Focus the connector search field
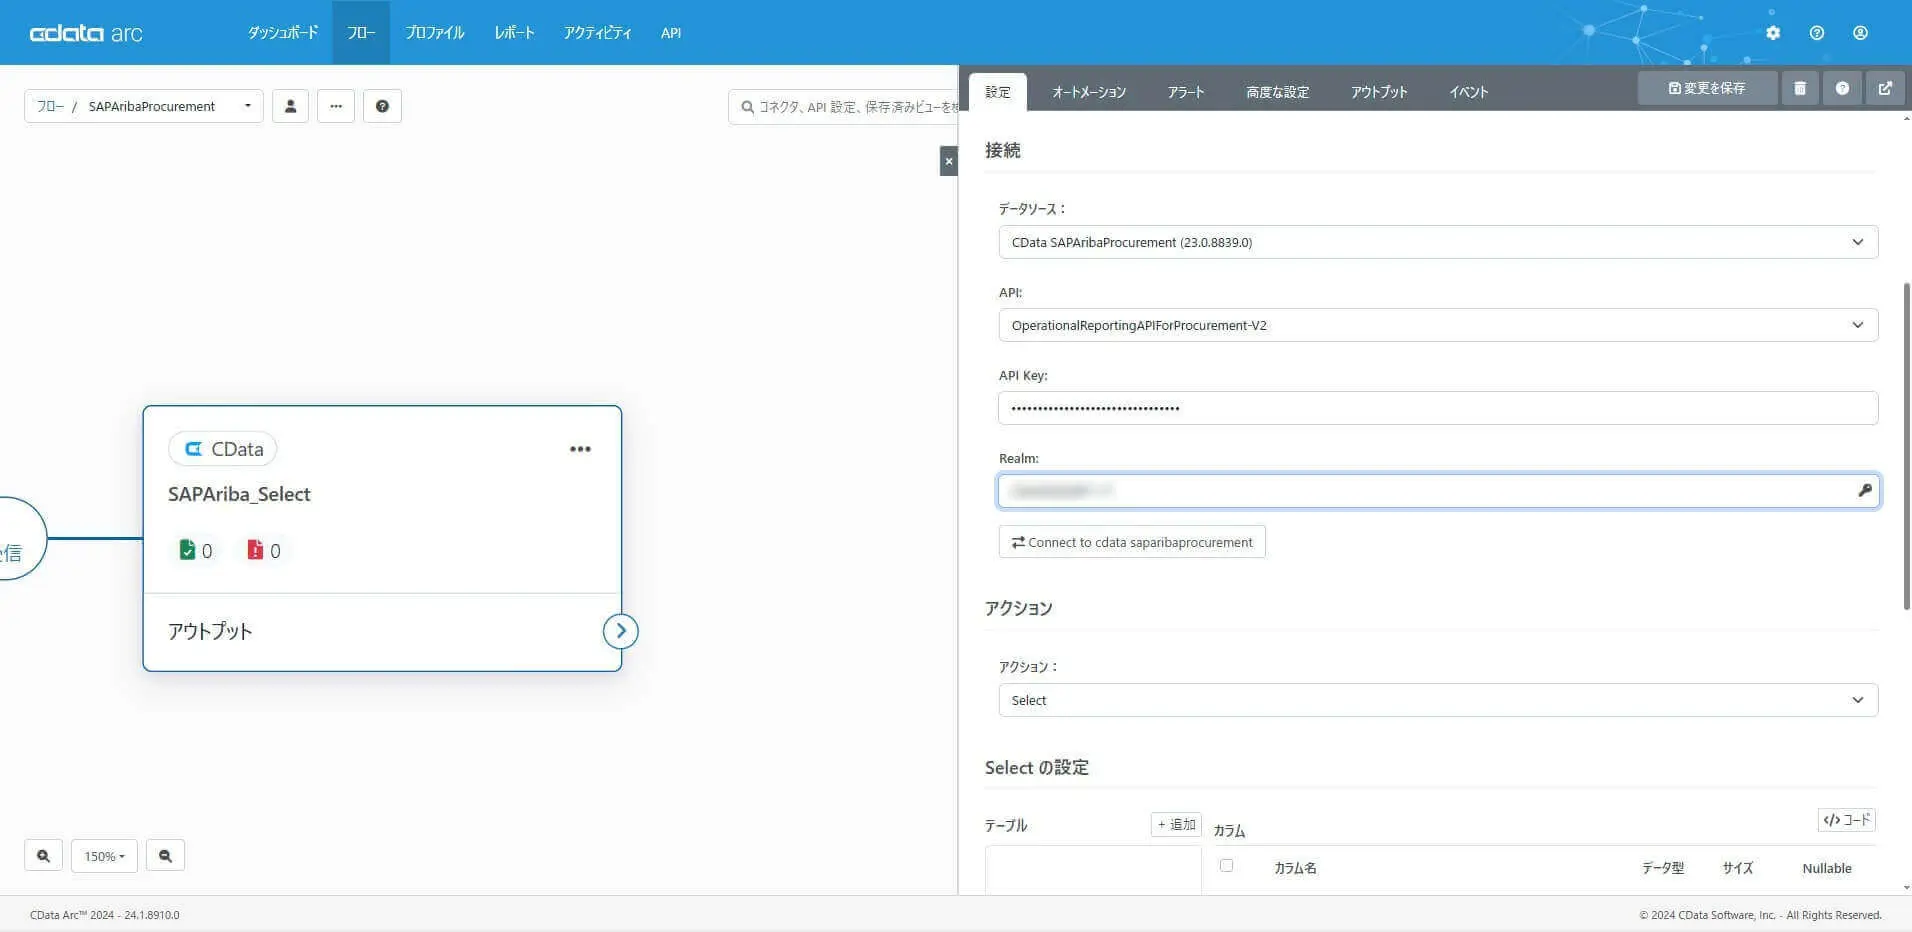Image resolution: width=1912 pixels, height=932 pixels. point(843,107)
